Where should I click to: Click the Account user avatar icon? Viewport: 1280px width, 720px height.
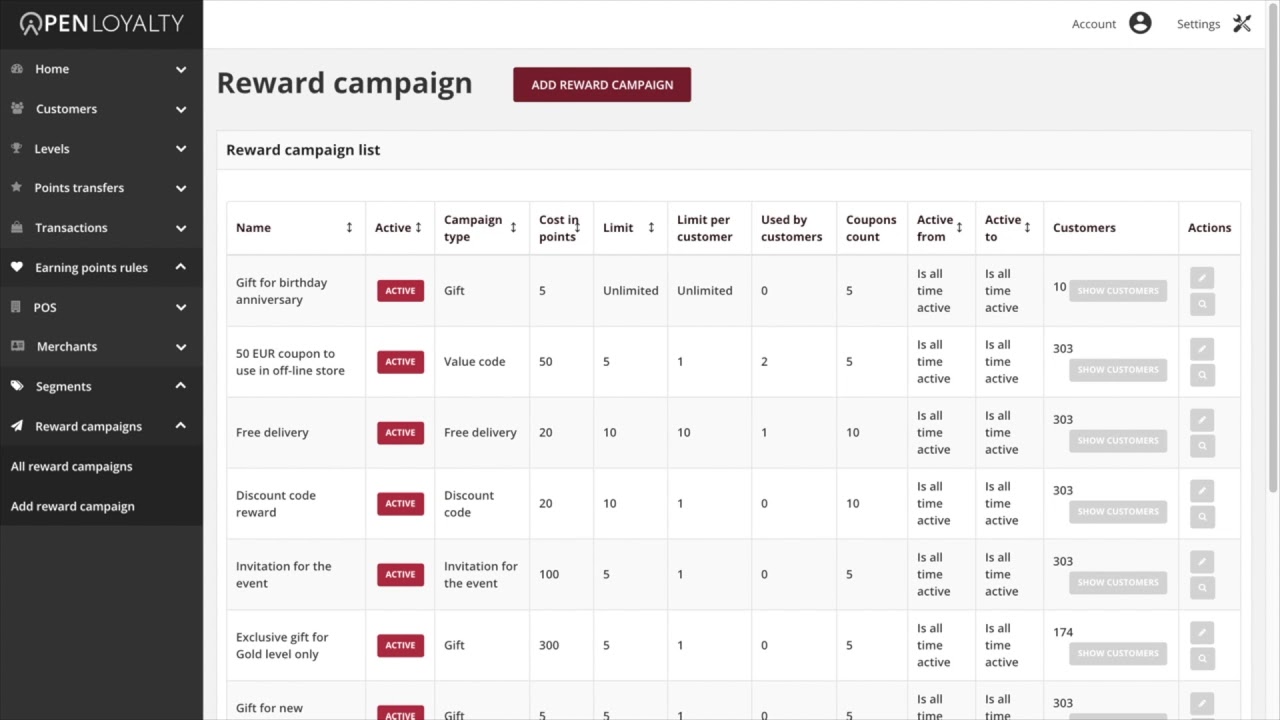(1140, 24)
